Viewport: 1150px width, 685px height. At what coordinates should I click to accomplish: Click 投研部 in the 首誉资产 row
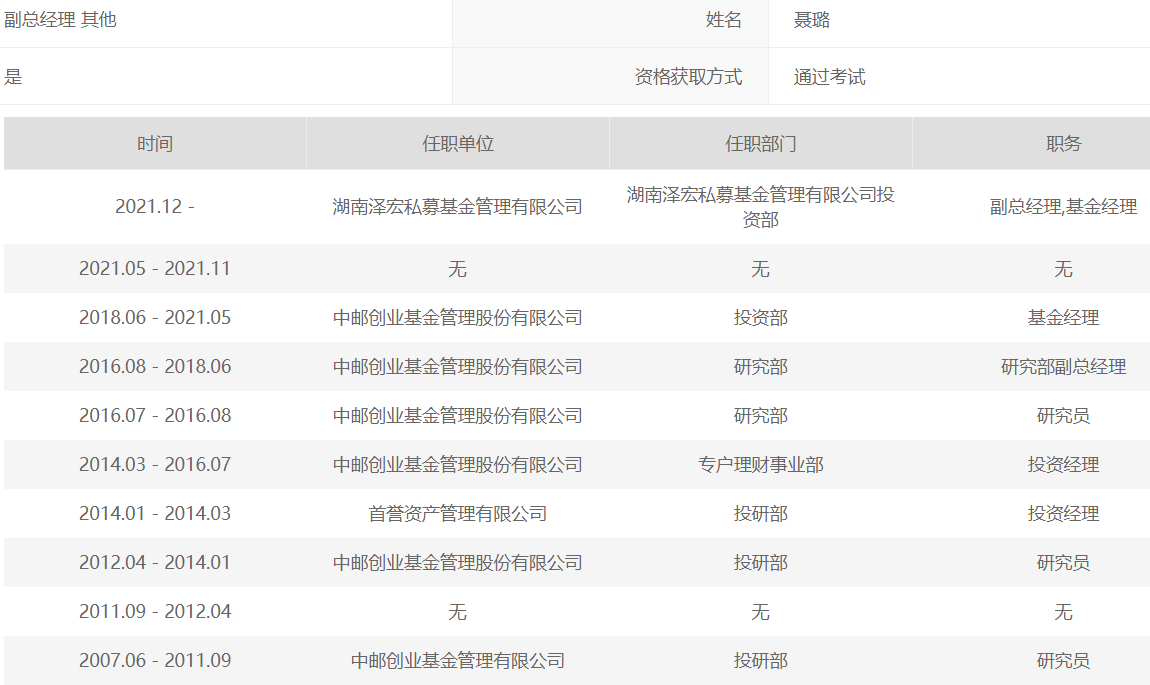click(761, 513)
